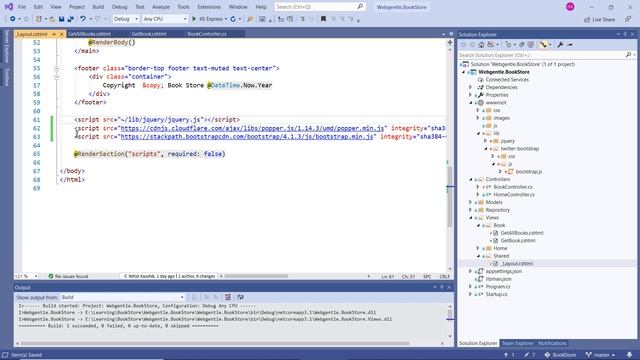Click the magnifier icon in Solution Explorer search
The height and width of the screenshot is (360, 640).
click(628, 55)
